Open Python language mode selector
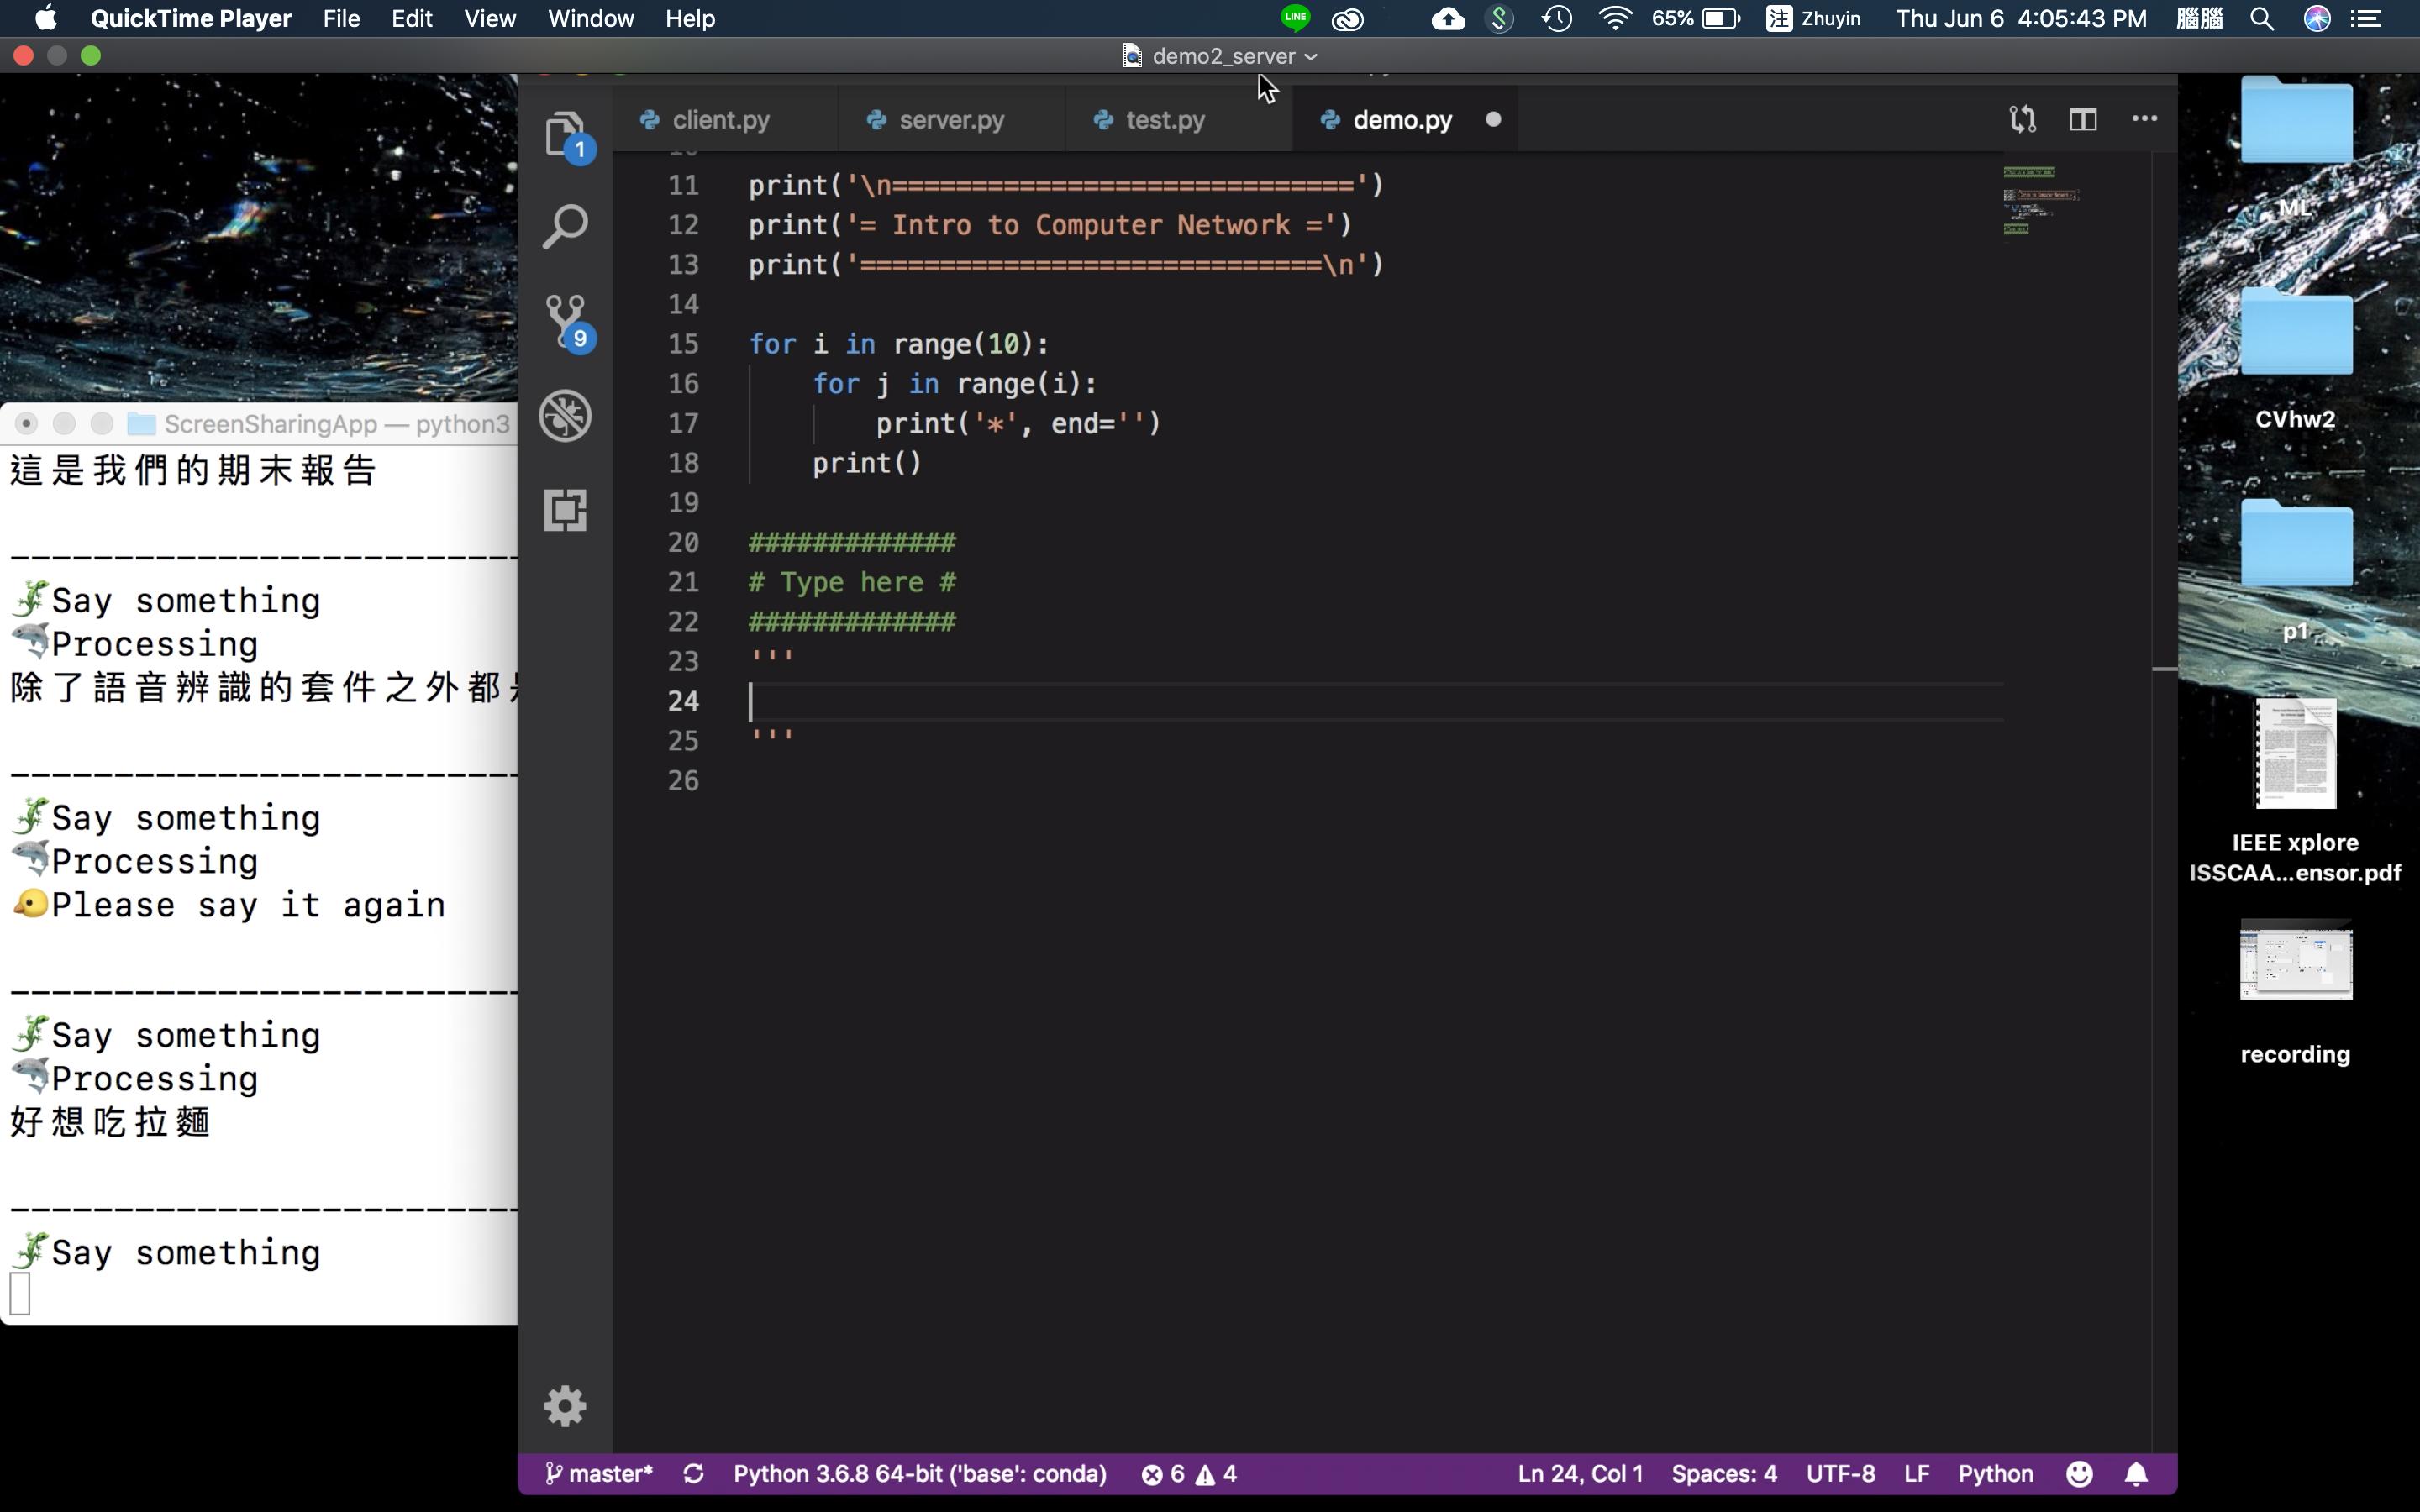 tap(1995, 1474)
